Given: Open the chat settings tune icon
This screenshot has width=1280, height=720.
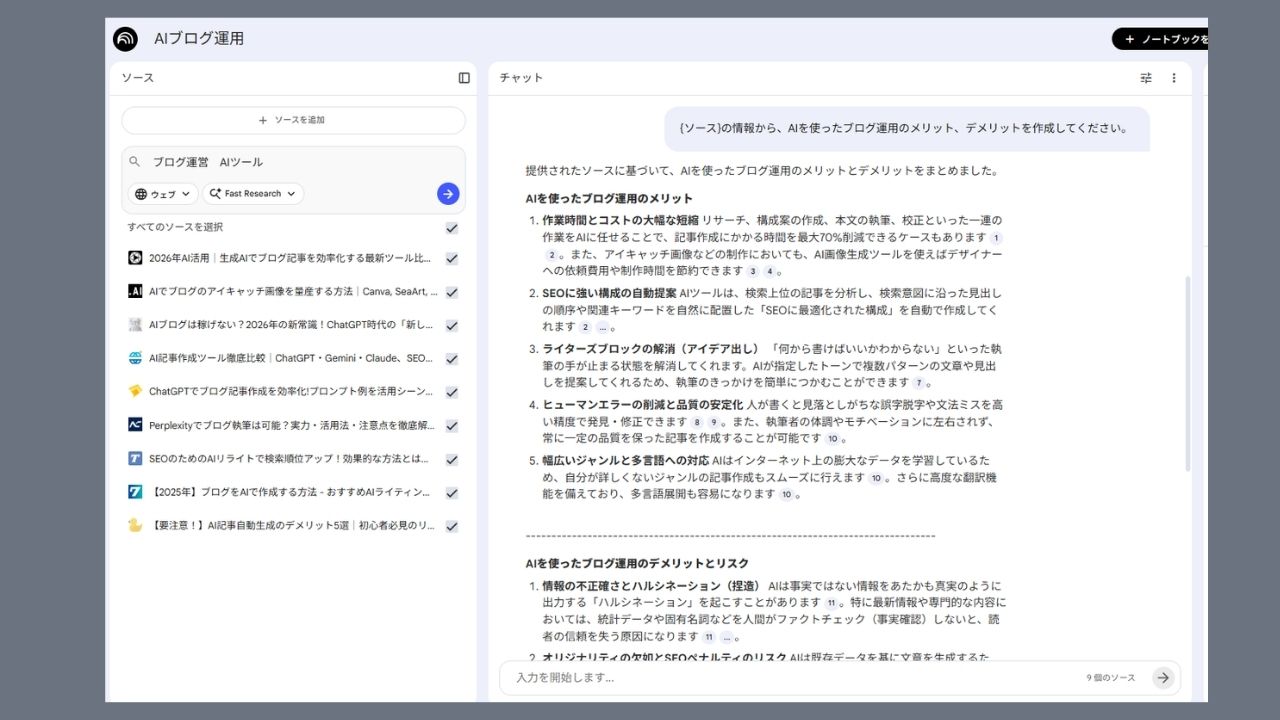Looking at the screenshot, I should (x=1146, y=77).
